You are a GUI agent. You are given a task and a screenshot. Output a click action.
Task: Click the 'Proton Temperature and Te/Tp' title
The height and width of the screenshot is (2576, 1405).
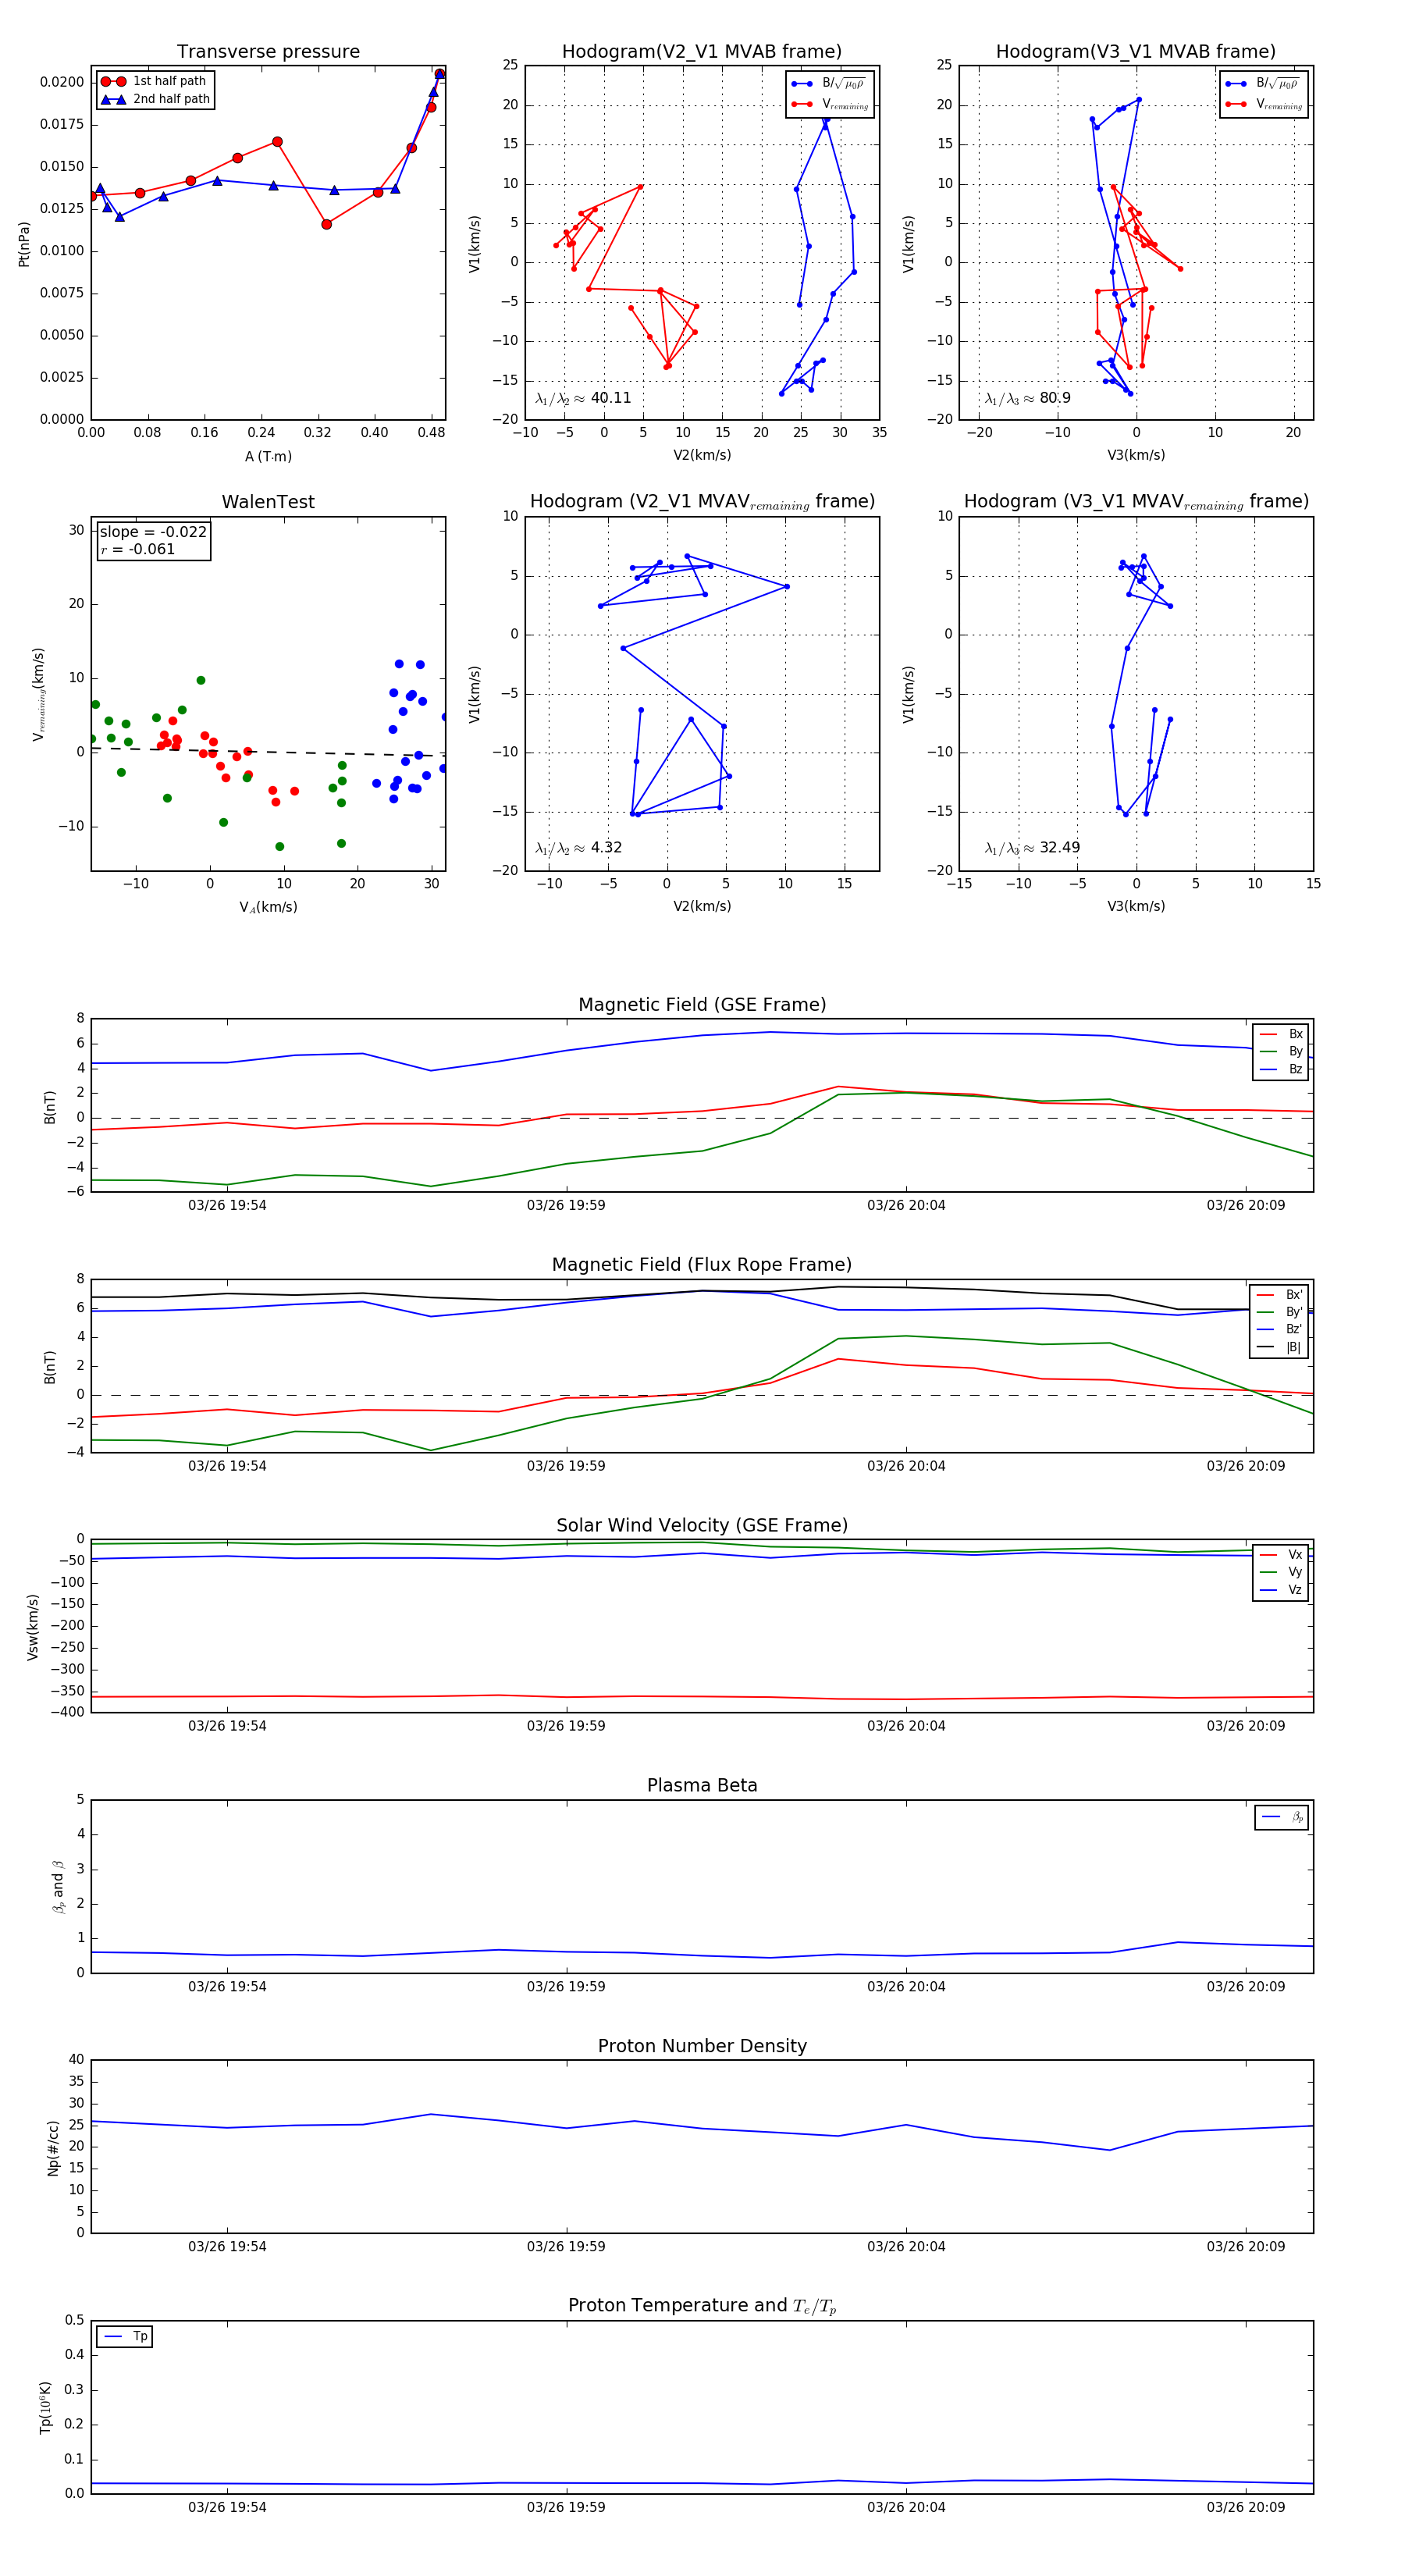(702, 2306)
